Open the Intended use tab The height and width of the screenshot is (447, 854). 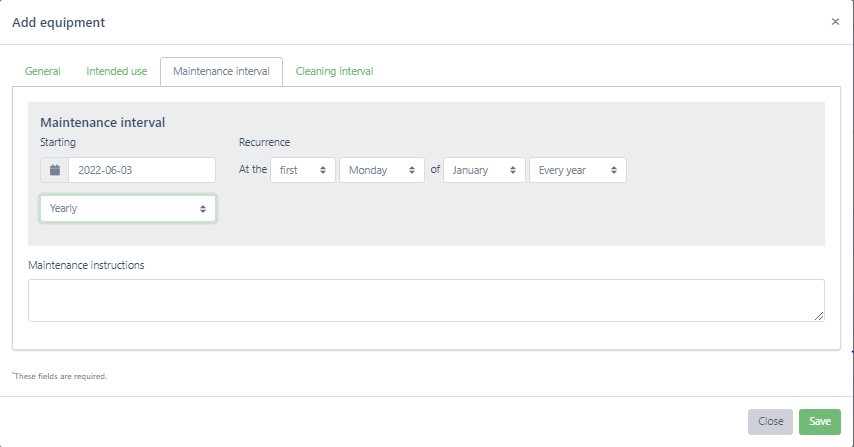pos(116,71)
